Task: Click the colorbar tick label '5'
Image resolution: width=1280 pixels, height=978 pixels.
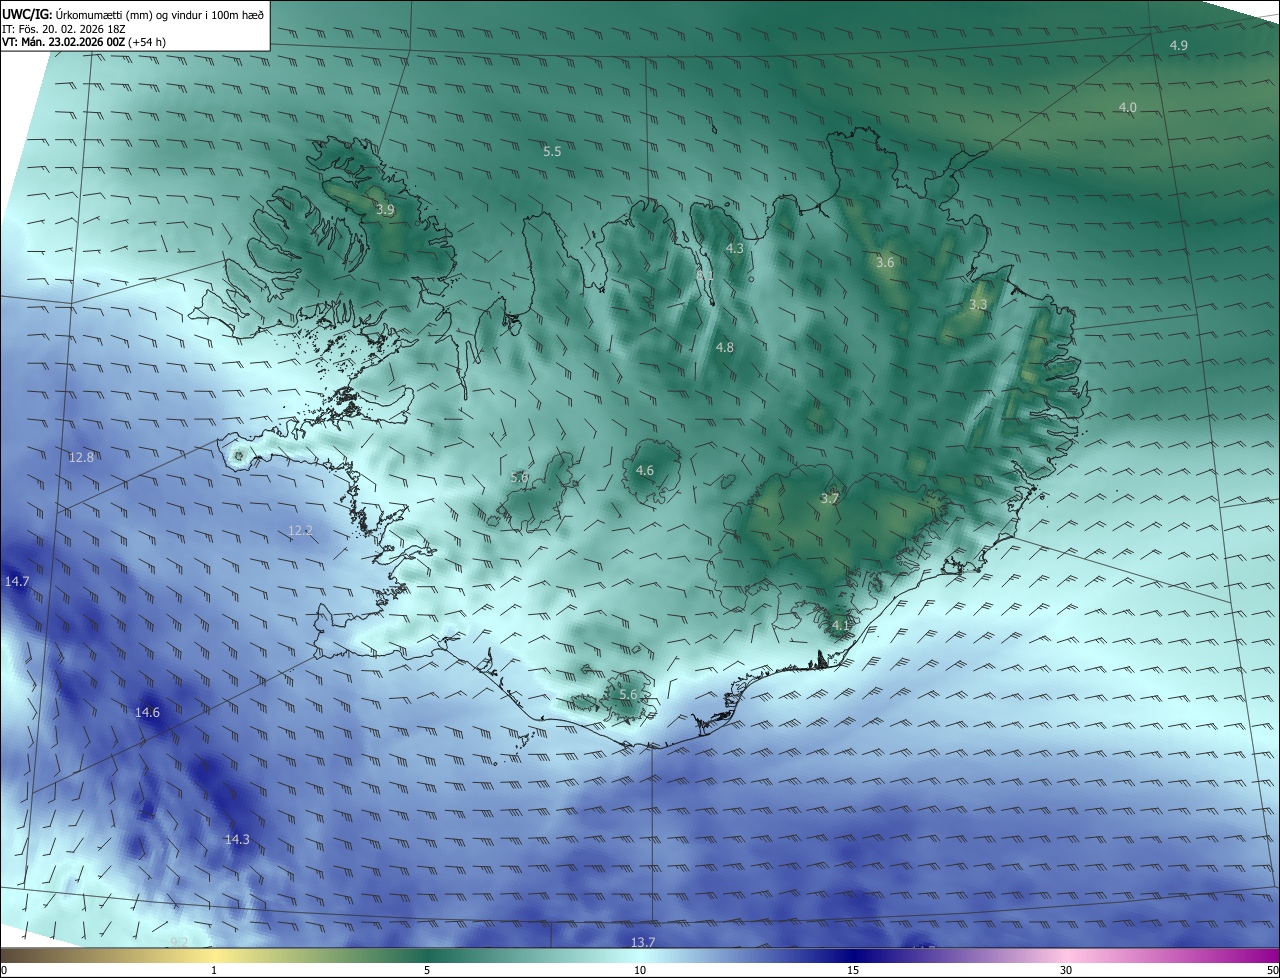Action: click(x=427, y=970)
